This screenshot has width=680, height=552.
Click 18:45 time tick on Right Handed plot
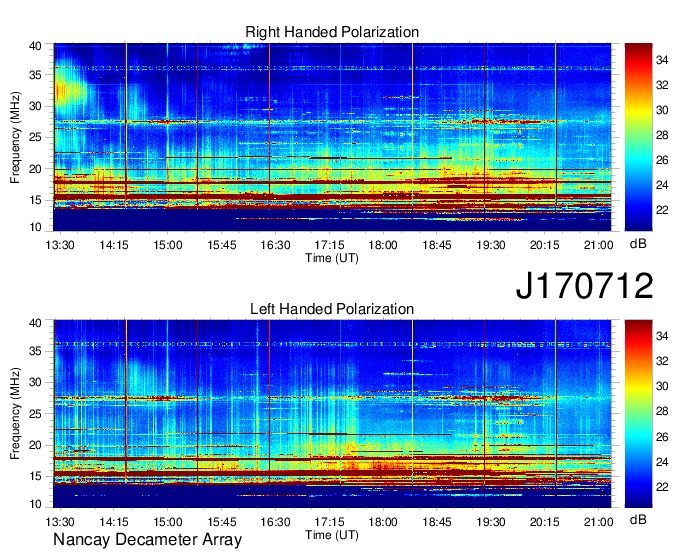[x=437, y=245]
